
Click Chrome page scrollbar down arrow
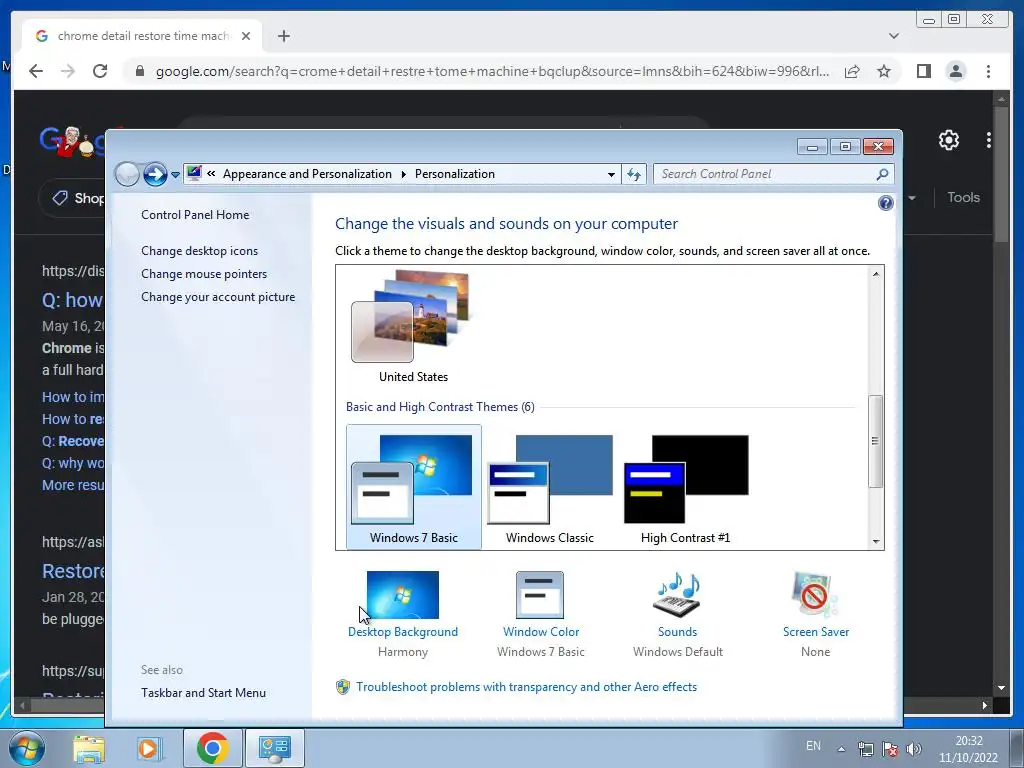1001,688
